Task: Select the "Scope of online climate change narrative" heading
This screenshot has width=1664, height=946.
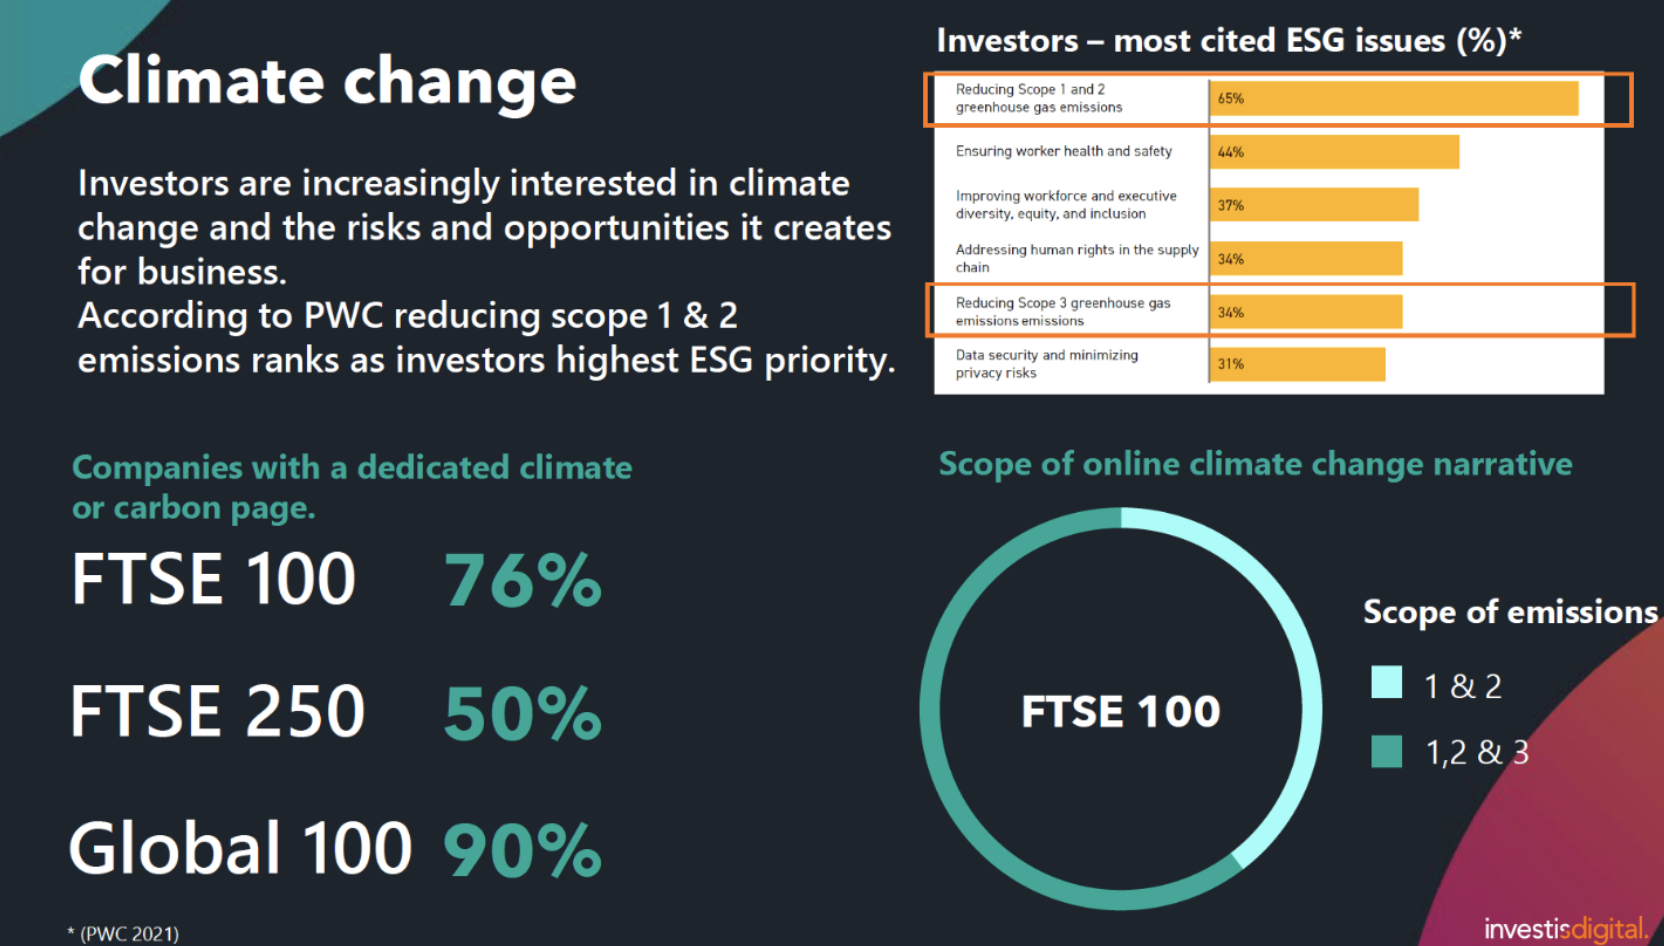Action: (x=1255, y=464)
